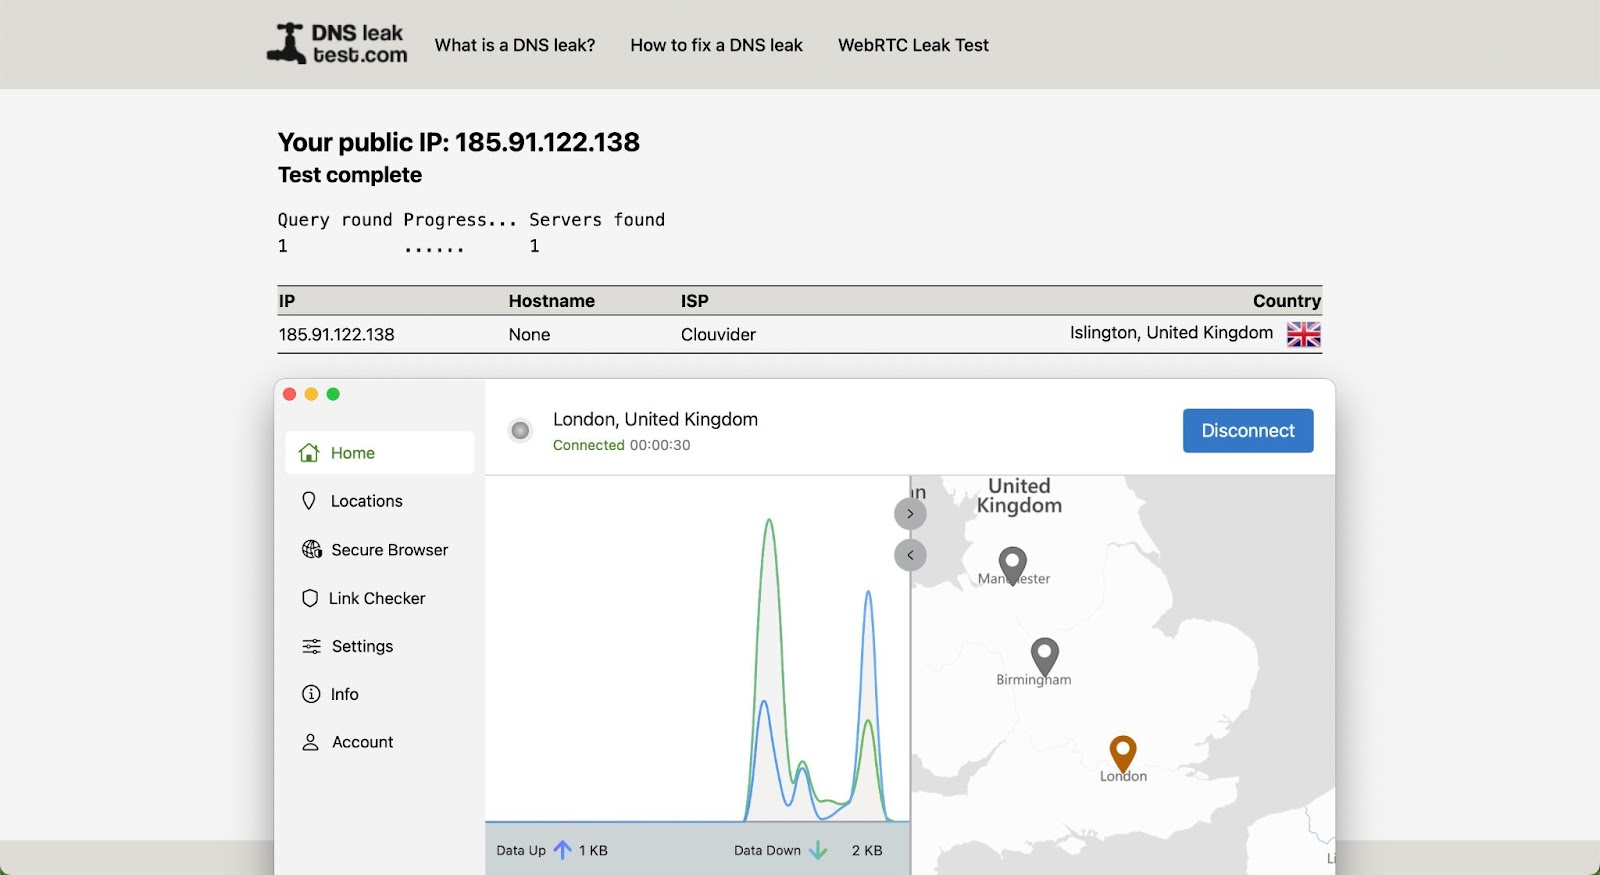Click the circled 'i' Info icon
Screen dimensions: 1600x875
click(311, 694)
